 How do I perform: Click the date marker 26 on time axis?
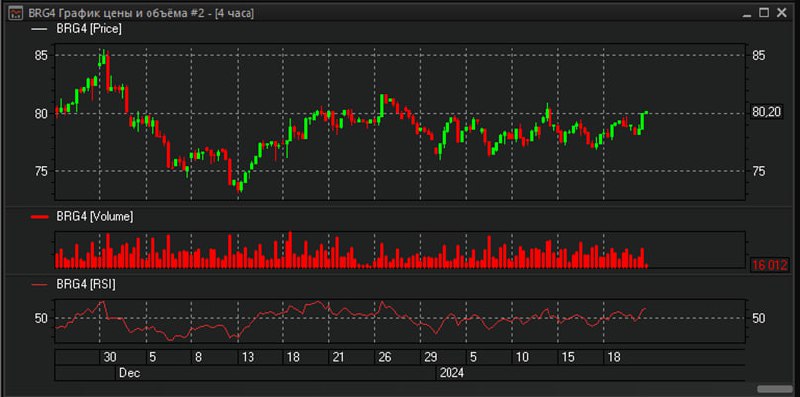coord(385,357)
